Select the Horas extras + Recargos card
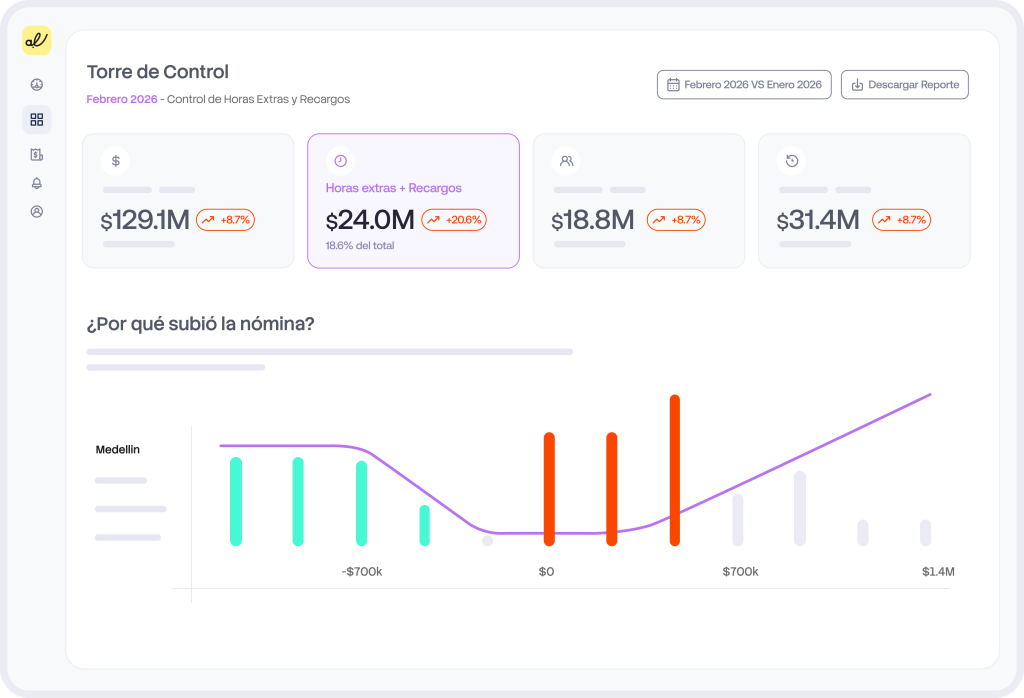1024x698 pixels. 413,201
